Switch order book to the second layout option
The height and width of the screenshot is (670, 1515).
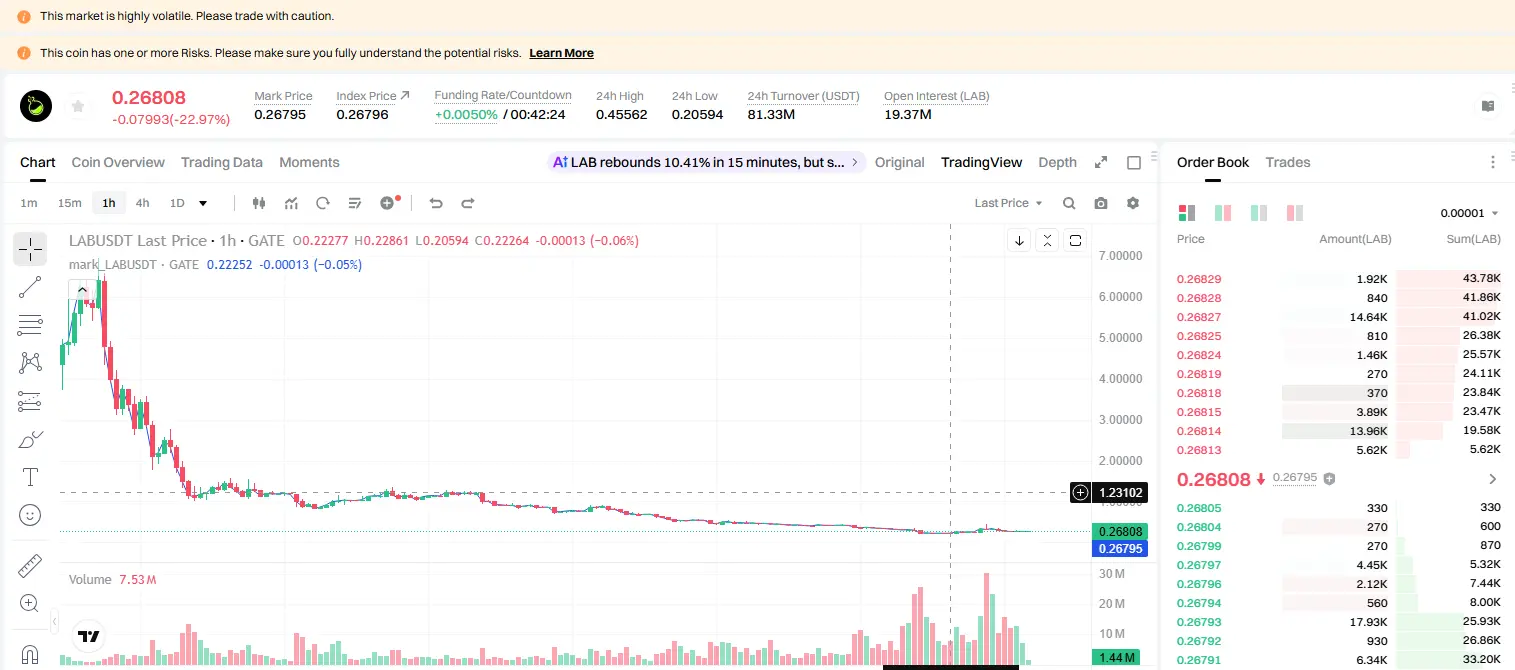(x=1223, y=213)
